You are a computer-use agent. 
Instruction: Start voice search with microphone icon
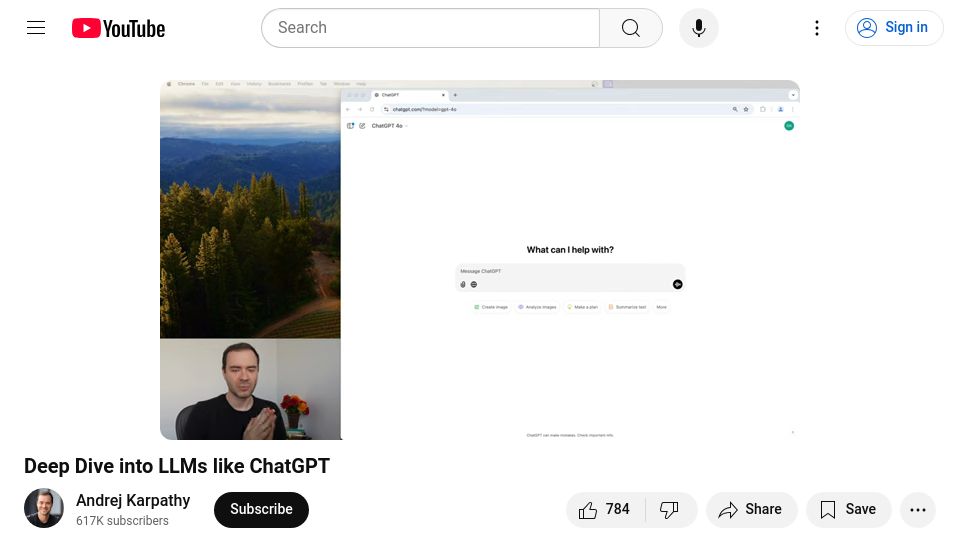[699, 28]
